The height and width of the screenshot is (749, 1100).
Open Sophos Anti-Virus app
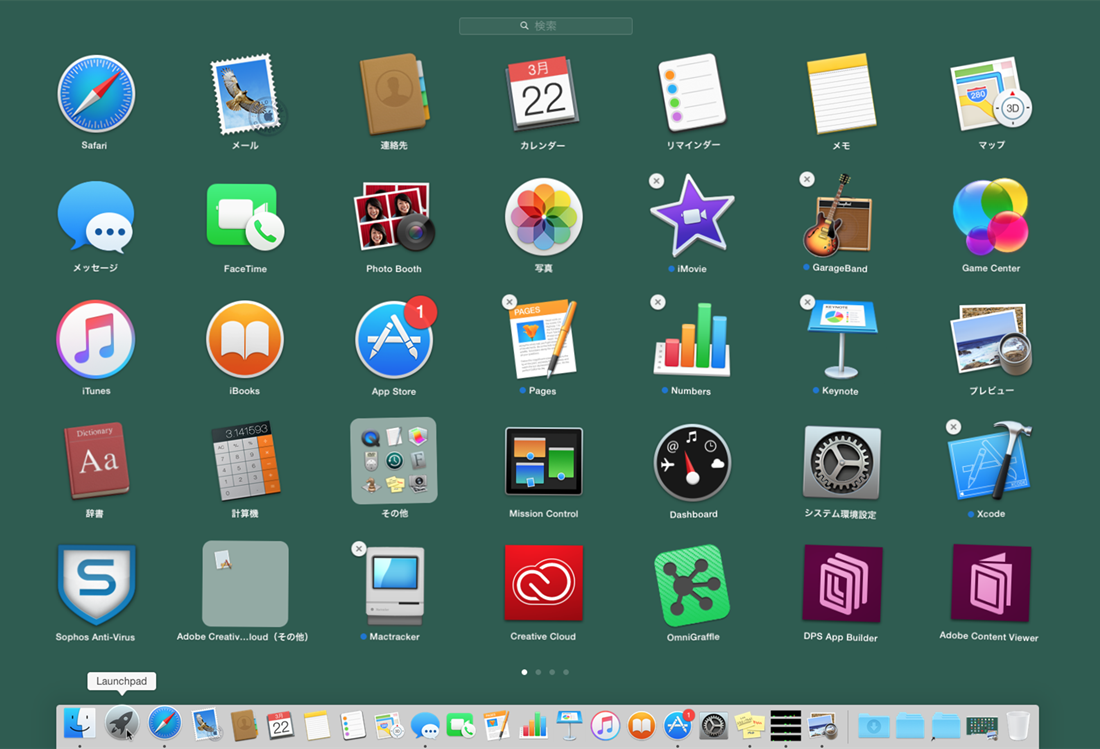click(x=95, y=585)
